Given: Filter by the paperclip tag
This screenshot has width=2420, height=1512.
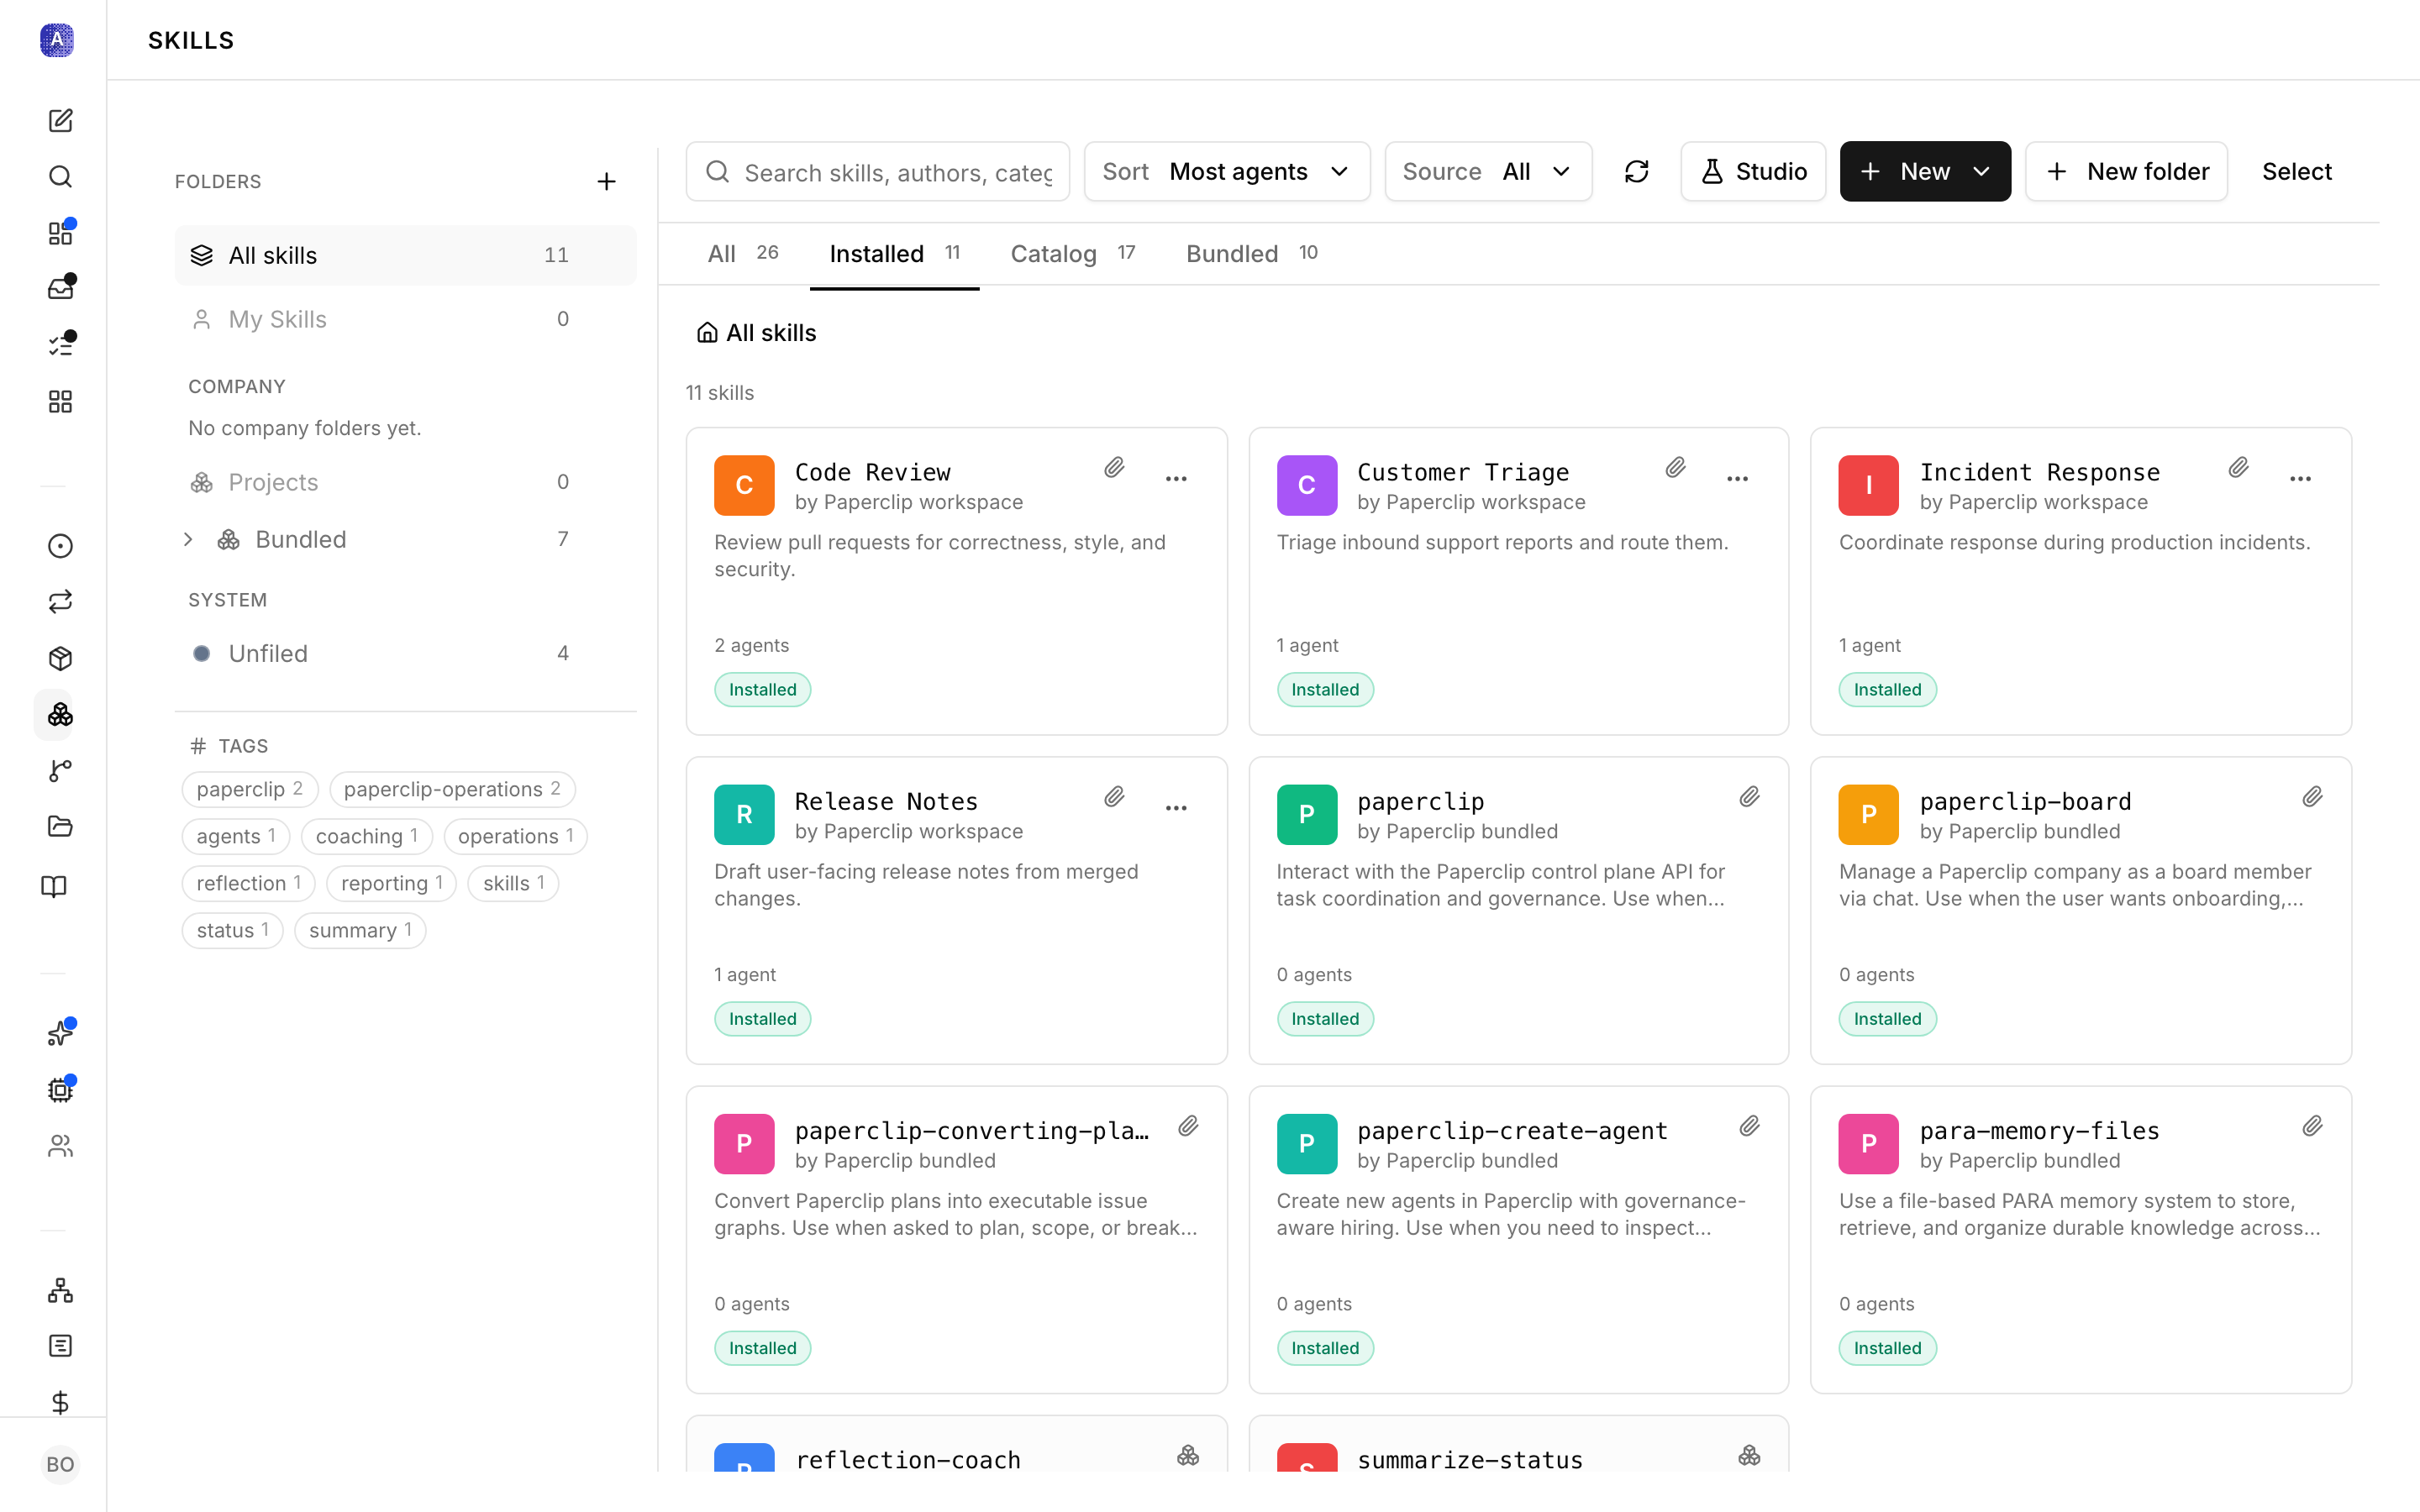Looking at the screenshot, I should click(x=249, y=790).
